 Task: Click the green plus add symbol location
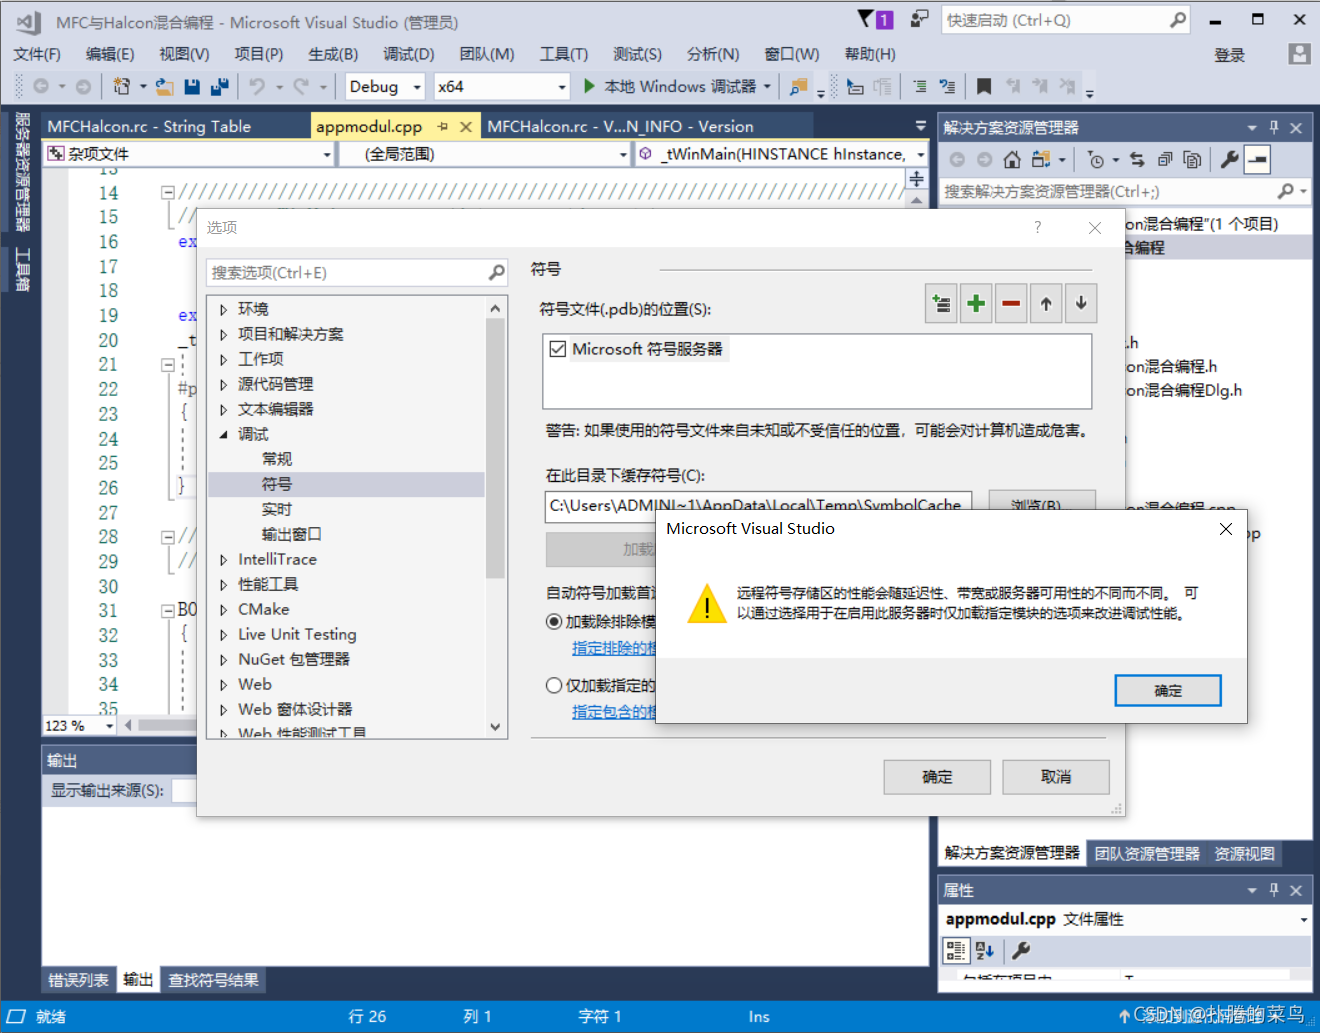[977, 304]
